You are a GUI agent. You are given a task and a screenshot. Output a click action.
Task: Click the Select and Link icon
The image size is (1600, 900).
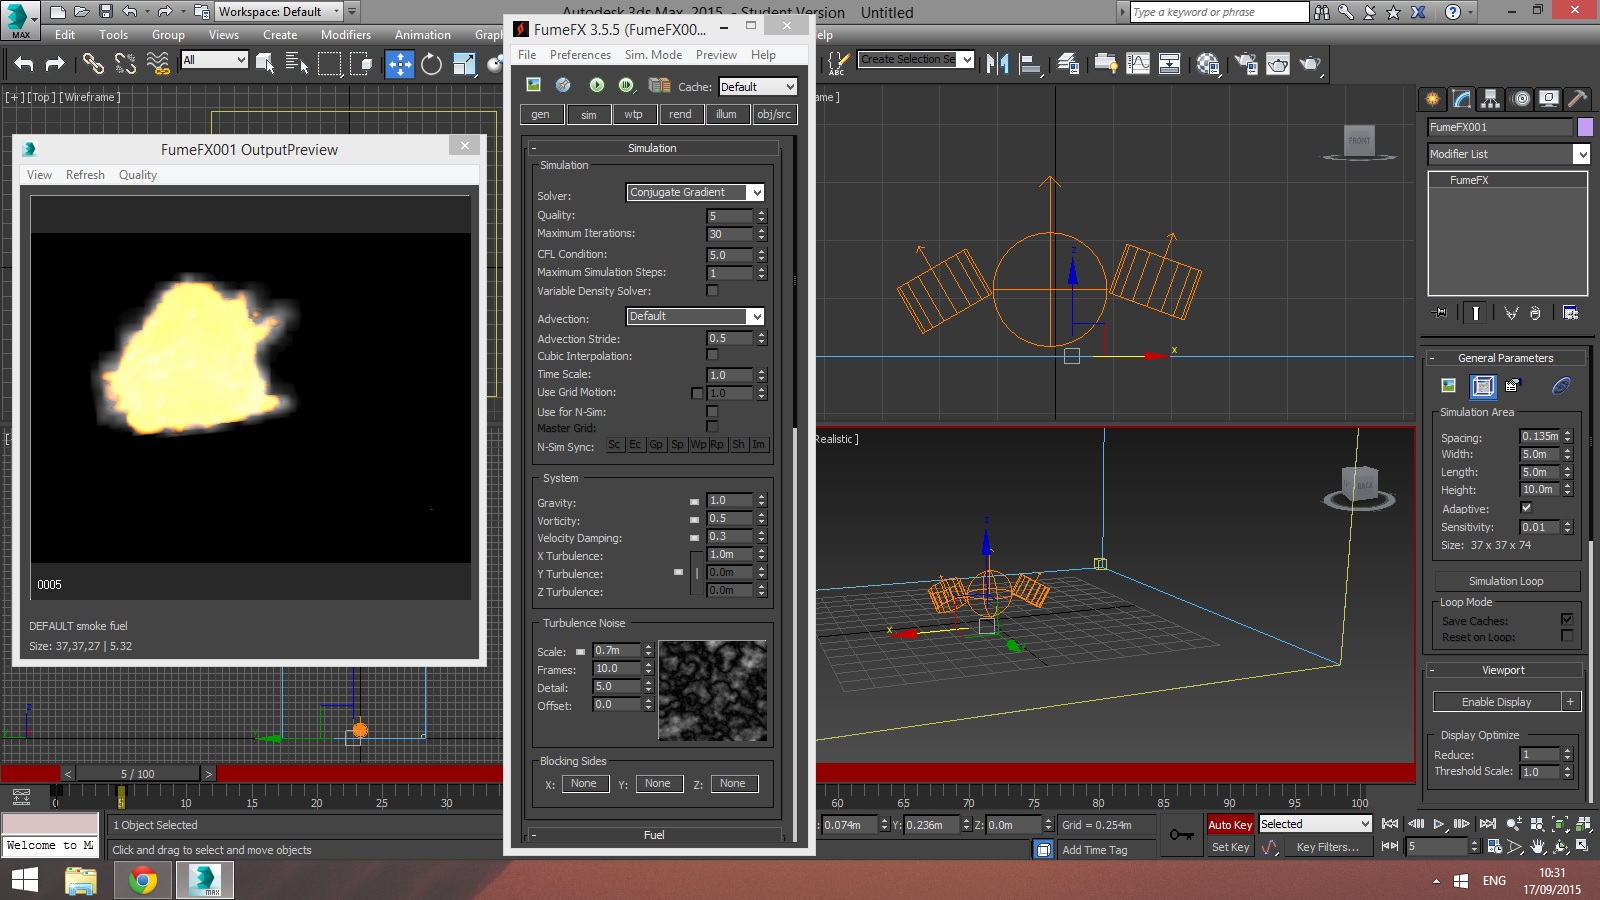pos(93,64)
